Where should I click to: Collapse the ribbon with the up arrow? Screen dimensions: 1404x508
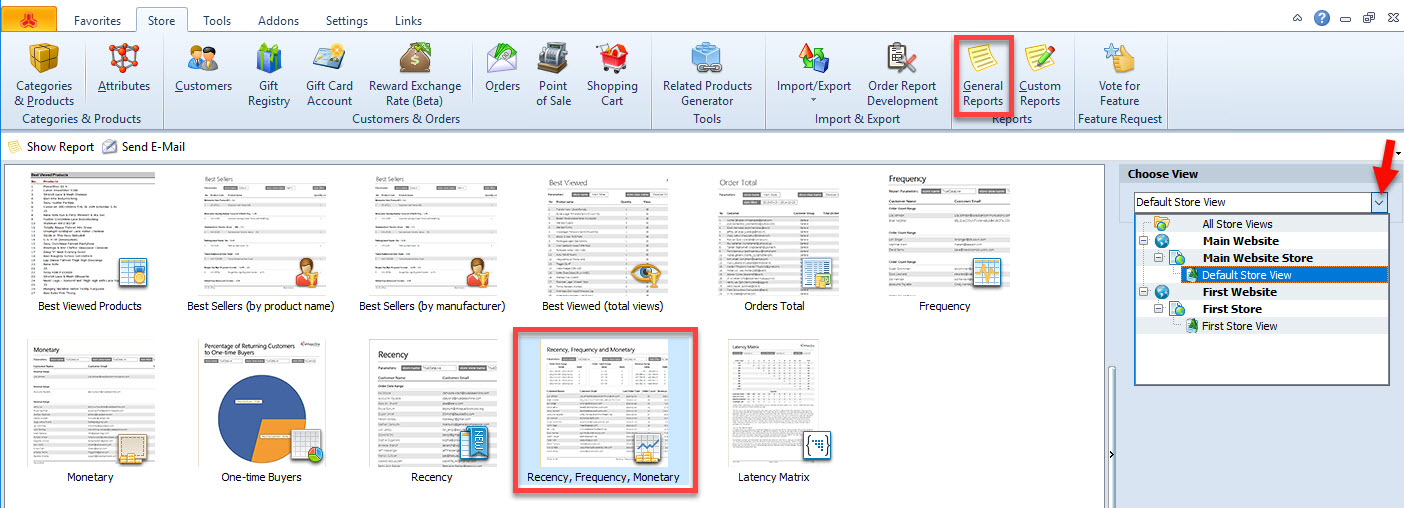click(1298, 18)
